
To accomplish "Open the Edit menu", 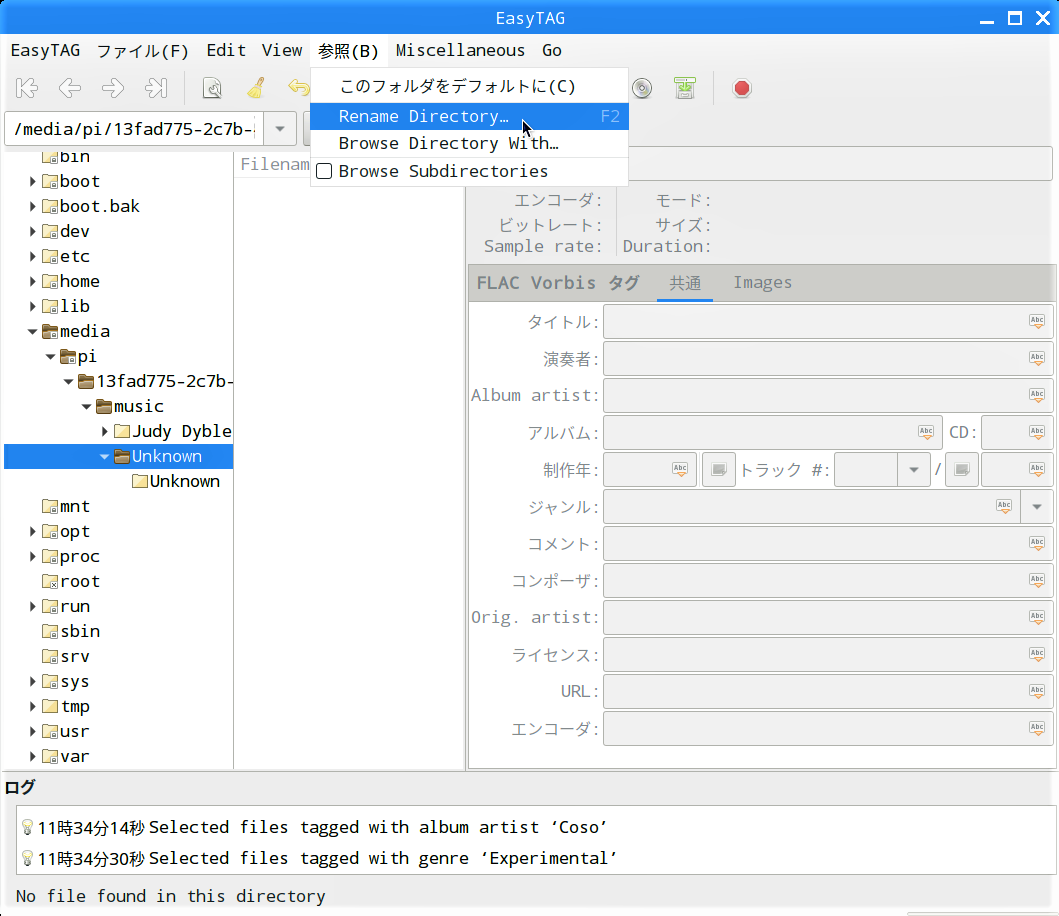I will point(226,51).
